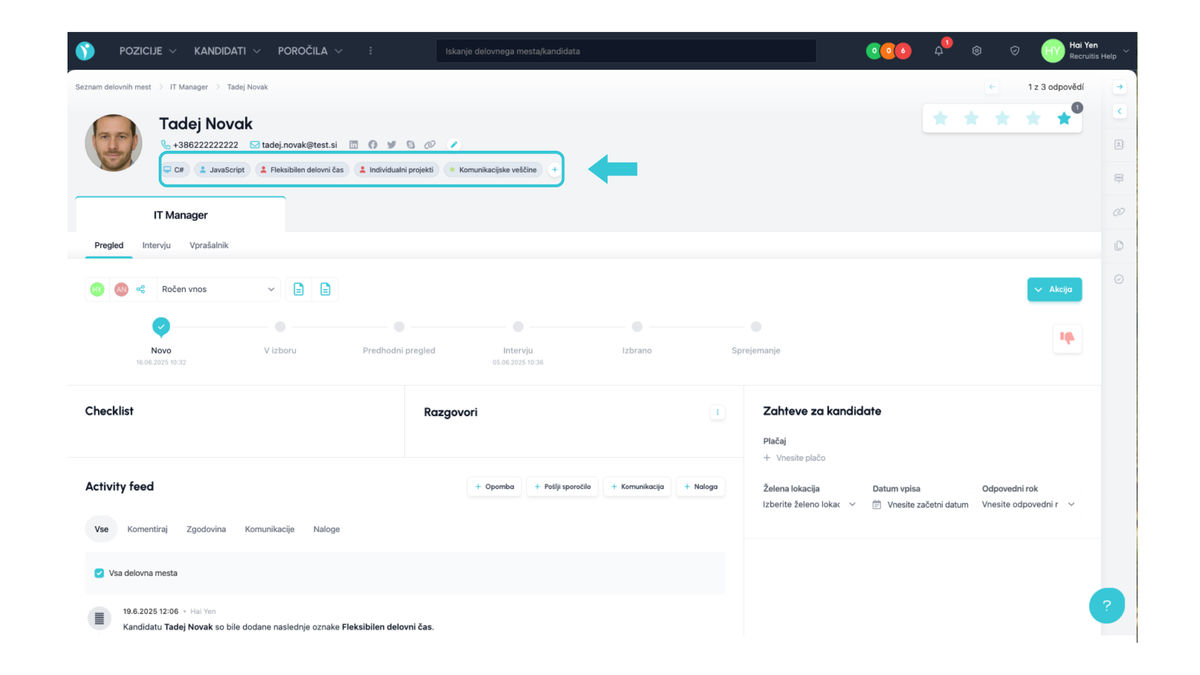Open the settings gear icon
Image resolution: width=1200 pixels, height=675 pixels.
tap(977, 51)
